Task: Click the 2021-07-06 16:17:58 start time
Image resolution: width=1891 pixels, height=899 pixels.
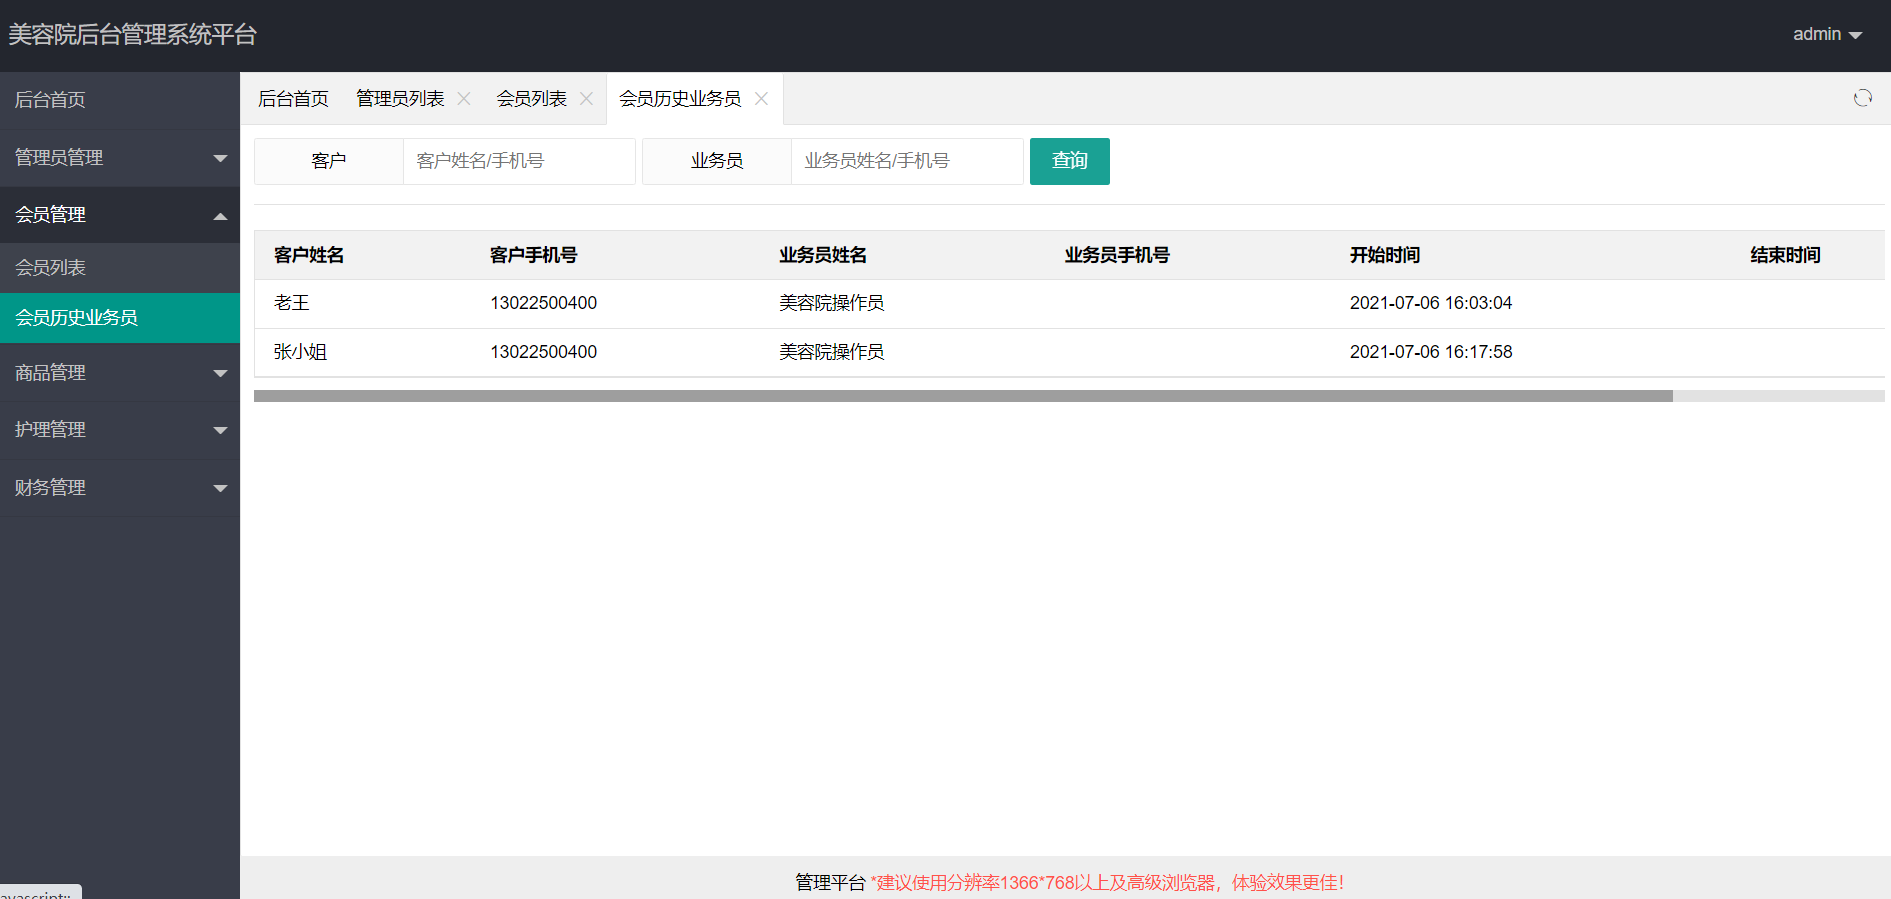Action: click(x=1431, y=352)
